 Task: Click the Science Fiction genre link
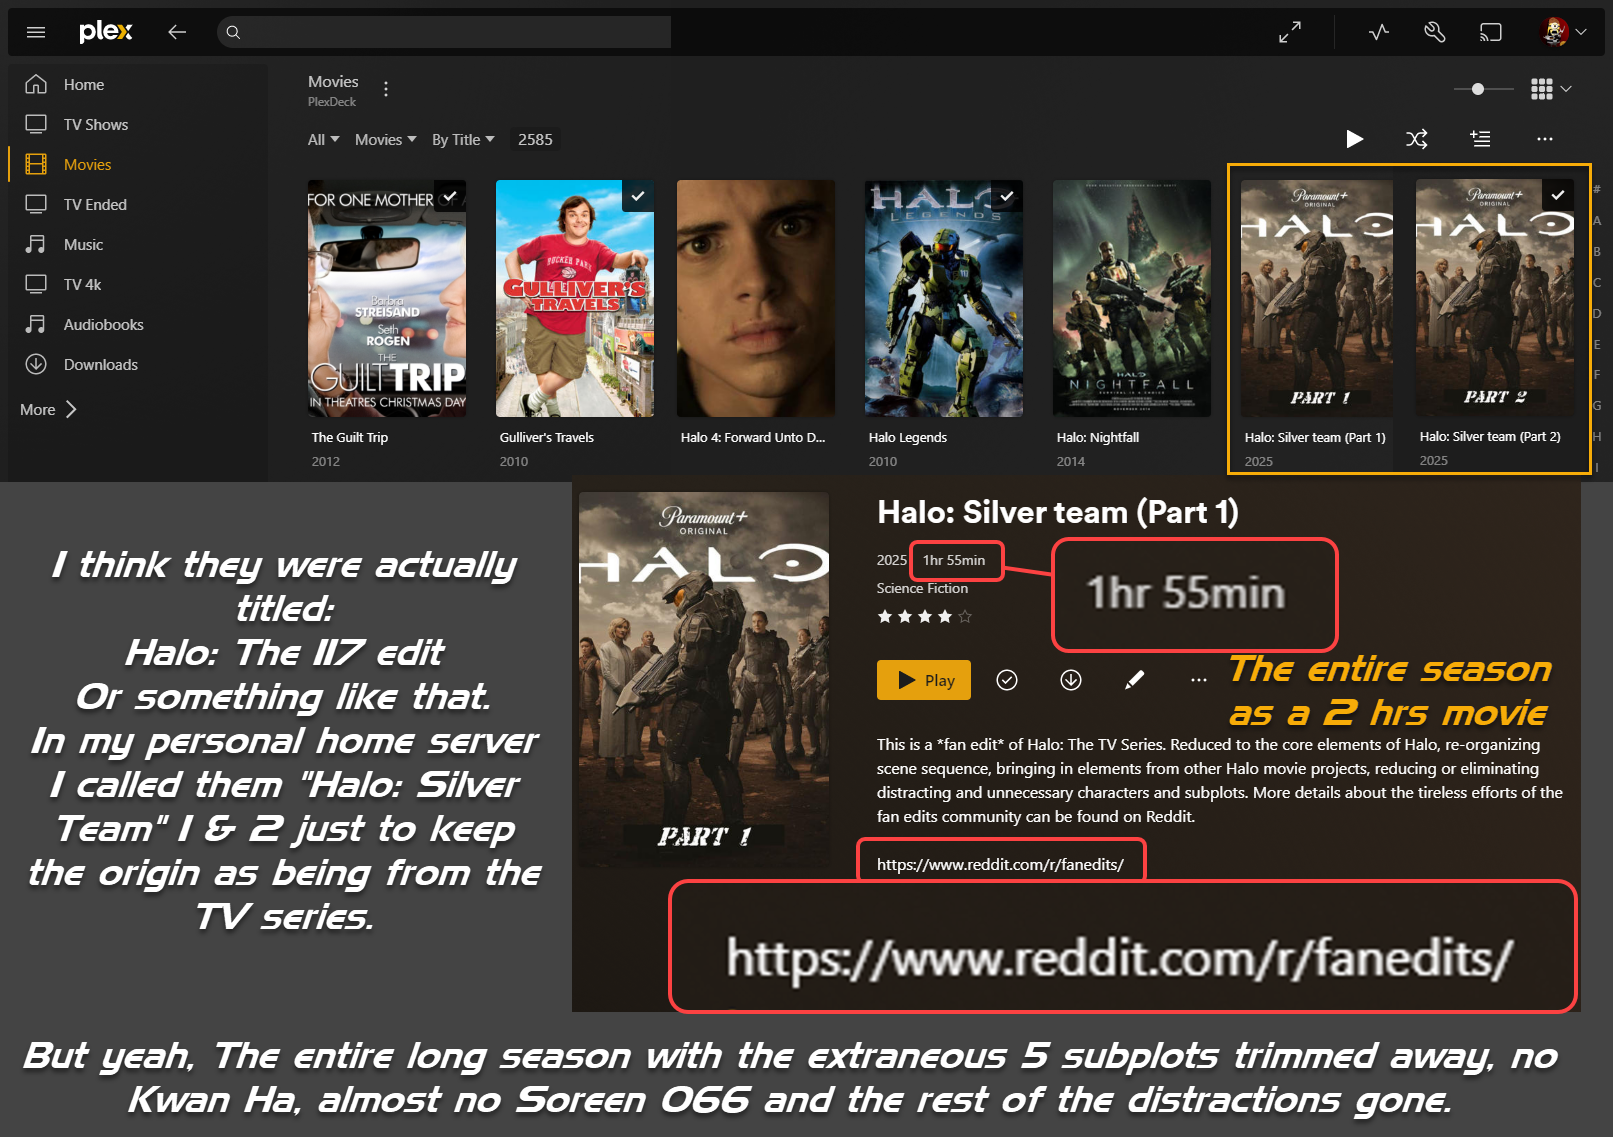(x=922, y=589)
